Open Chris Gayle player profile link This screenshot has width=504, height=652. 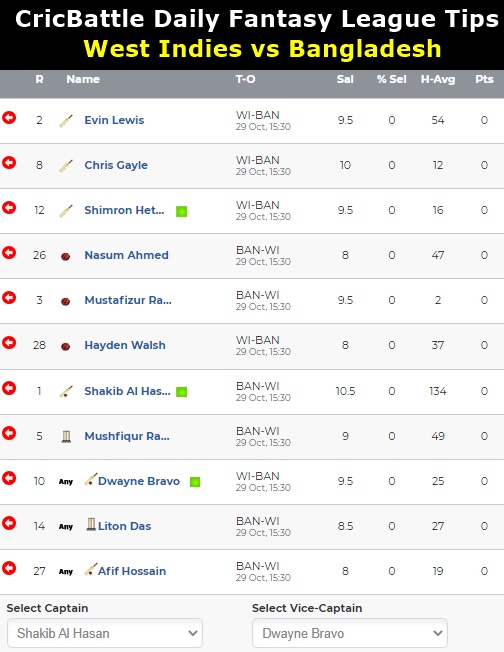[116, 165]
